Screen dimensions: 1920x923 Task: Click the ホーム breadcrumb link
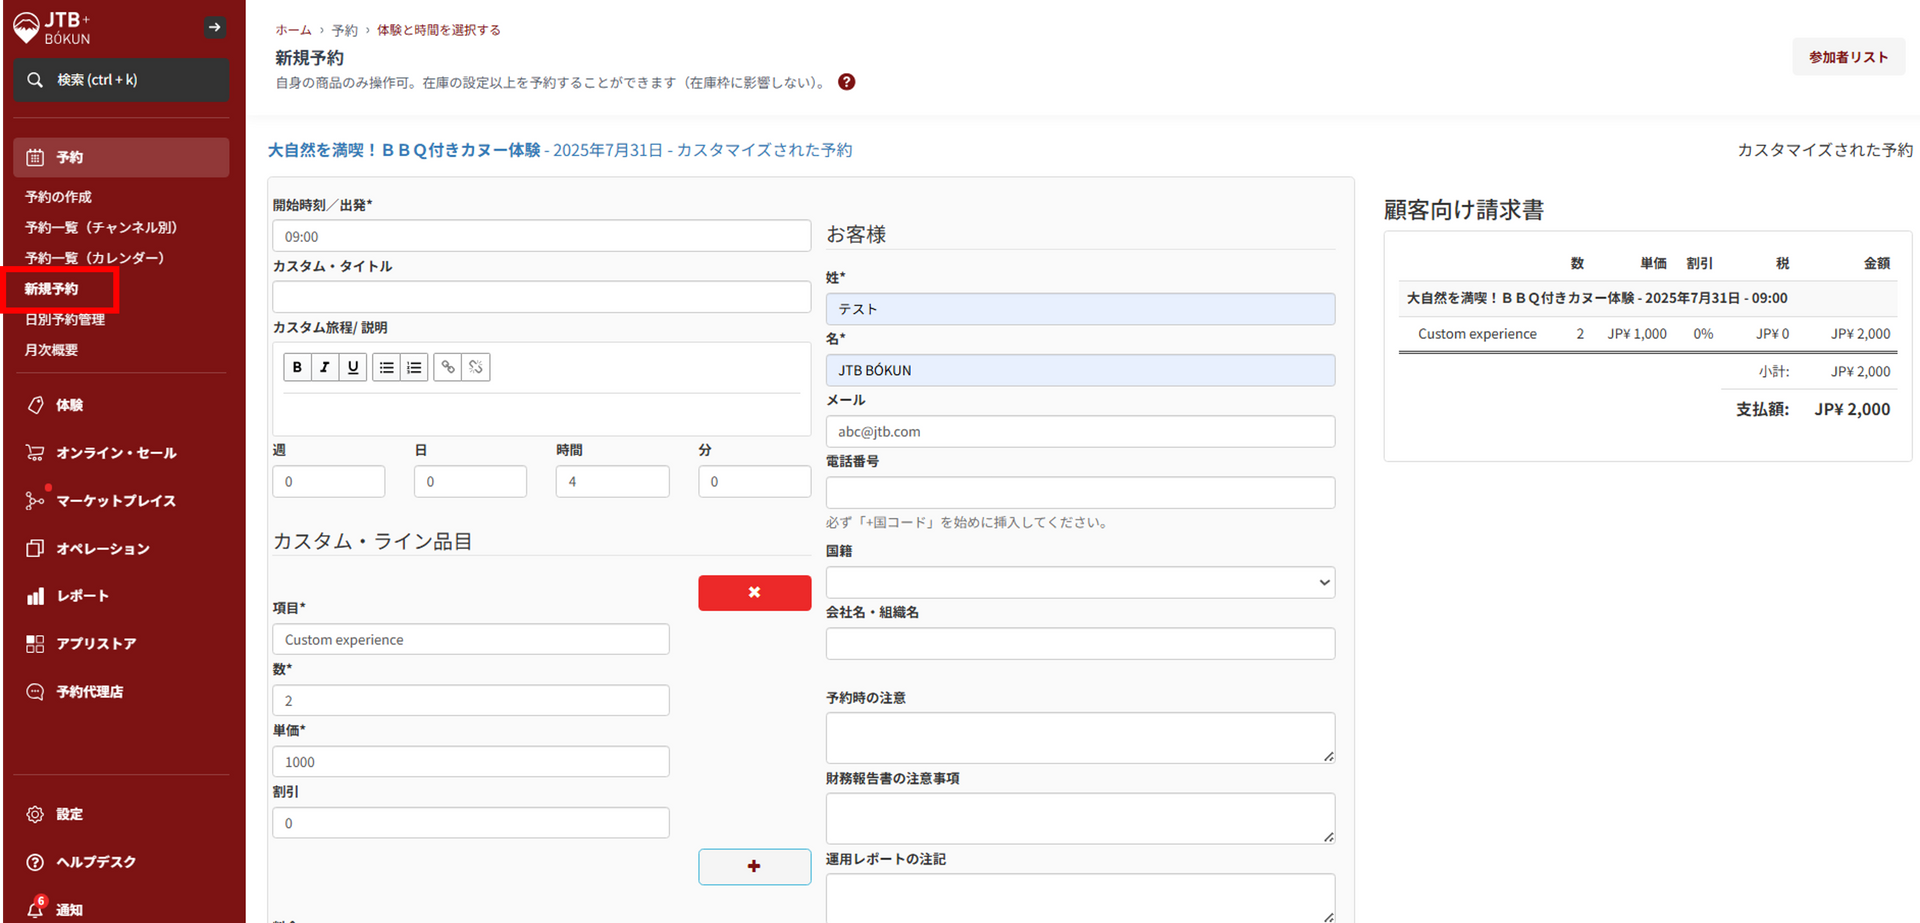tap(293, 30)
